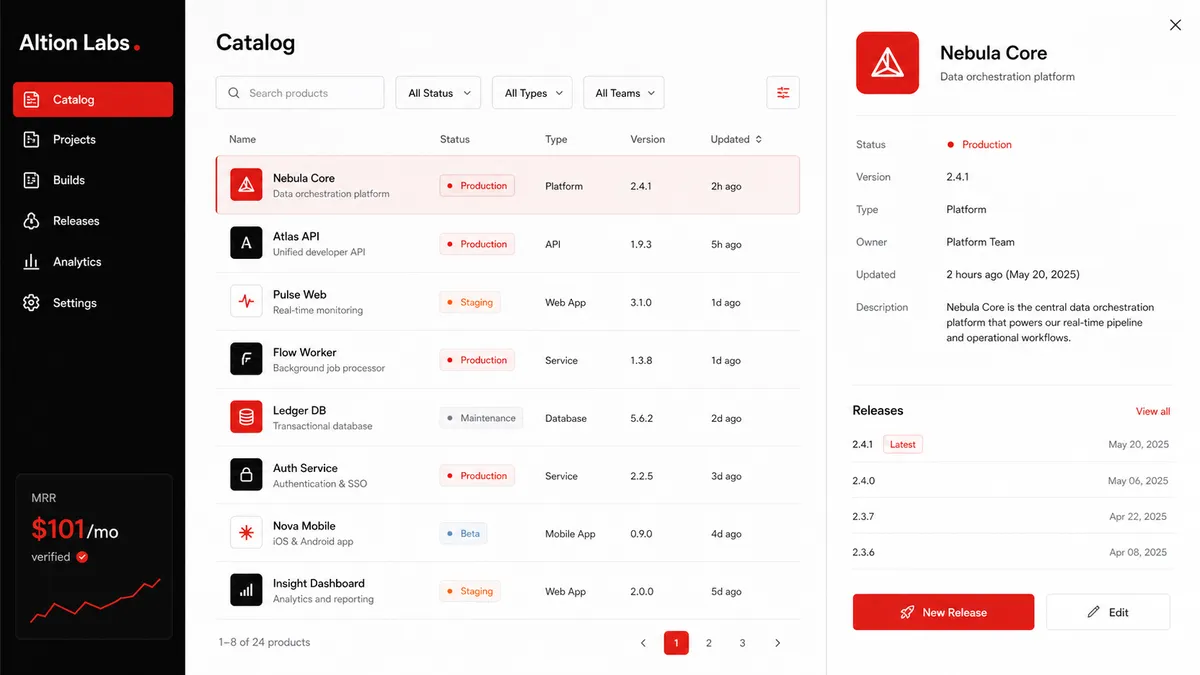Click the pencil icon on Edit button
The width and height of the screenshot is (1200, 675).
click(x=1093, y=612)
